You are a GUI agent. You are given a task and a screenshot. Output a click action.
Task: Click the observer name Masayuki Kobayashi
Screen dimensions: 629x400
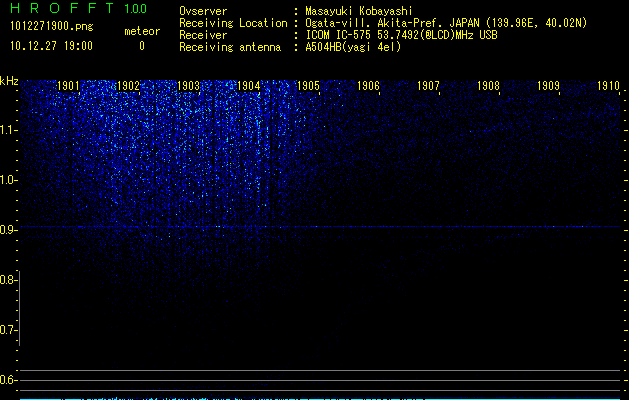pos(359,11)
